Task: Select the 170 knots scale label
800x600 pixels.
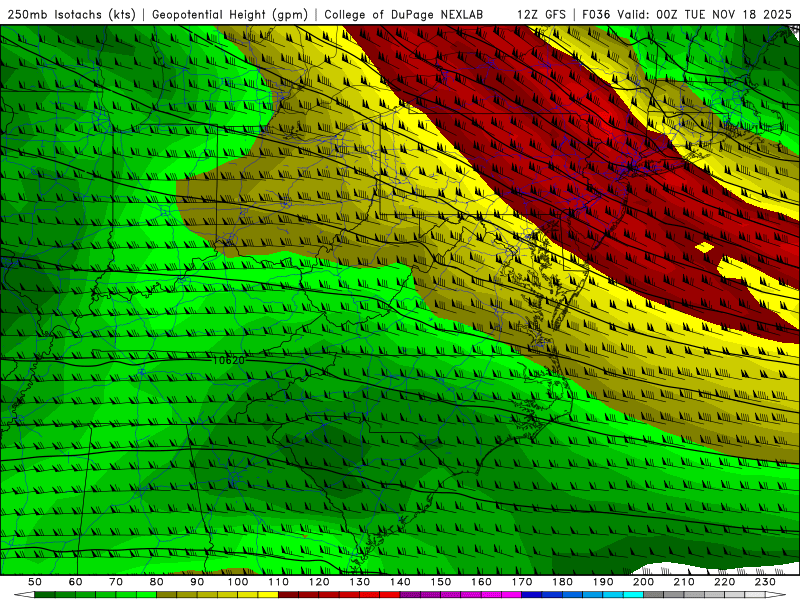Action: 522,582
